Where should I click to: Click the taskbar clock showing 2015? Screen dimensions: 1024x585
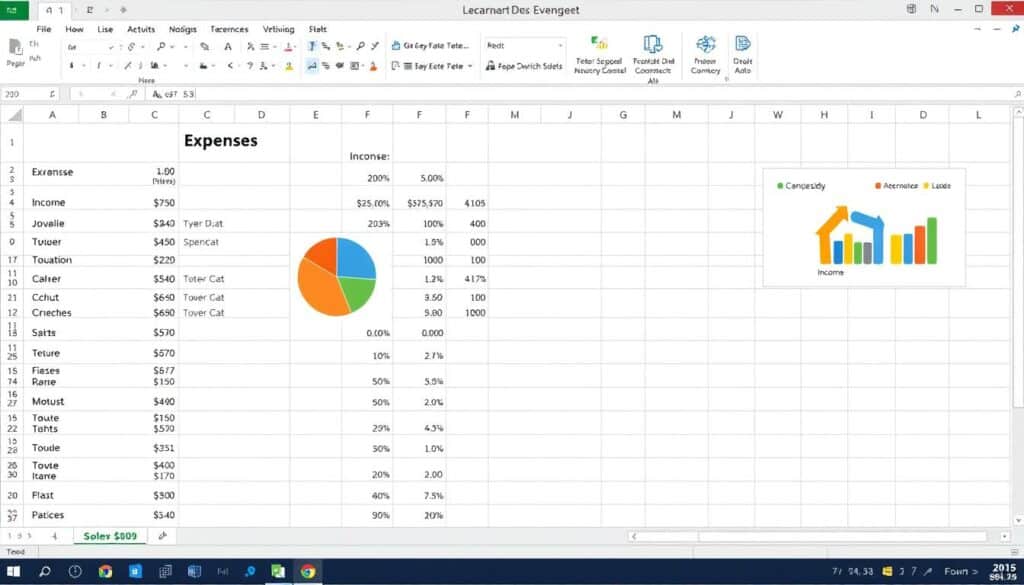coord(1004,571)
